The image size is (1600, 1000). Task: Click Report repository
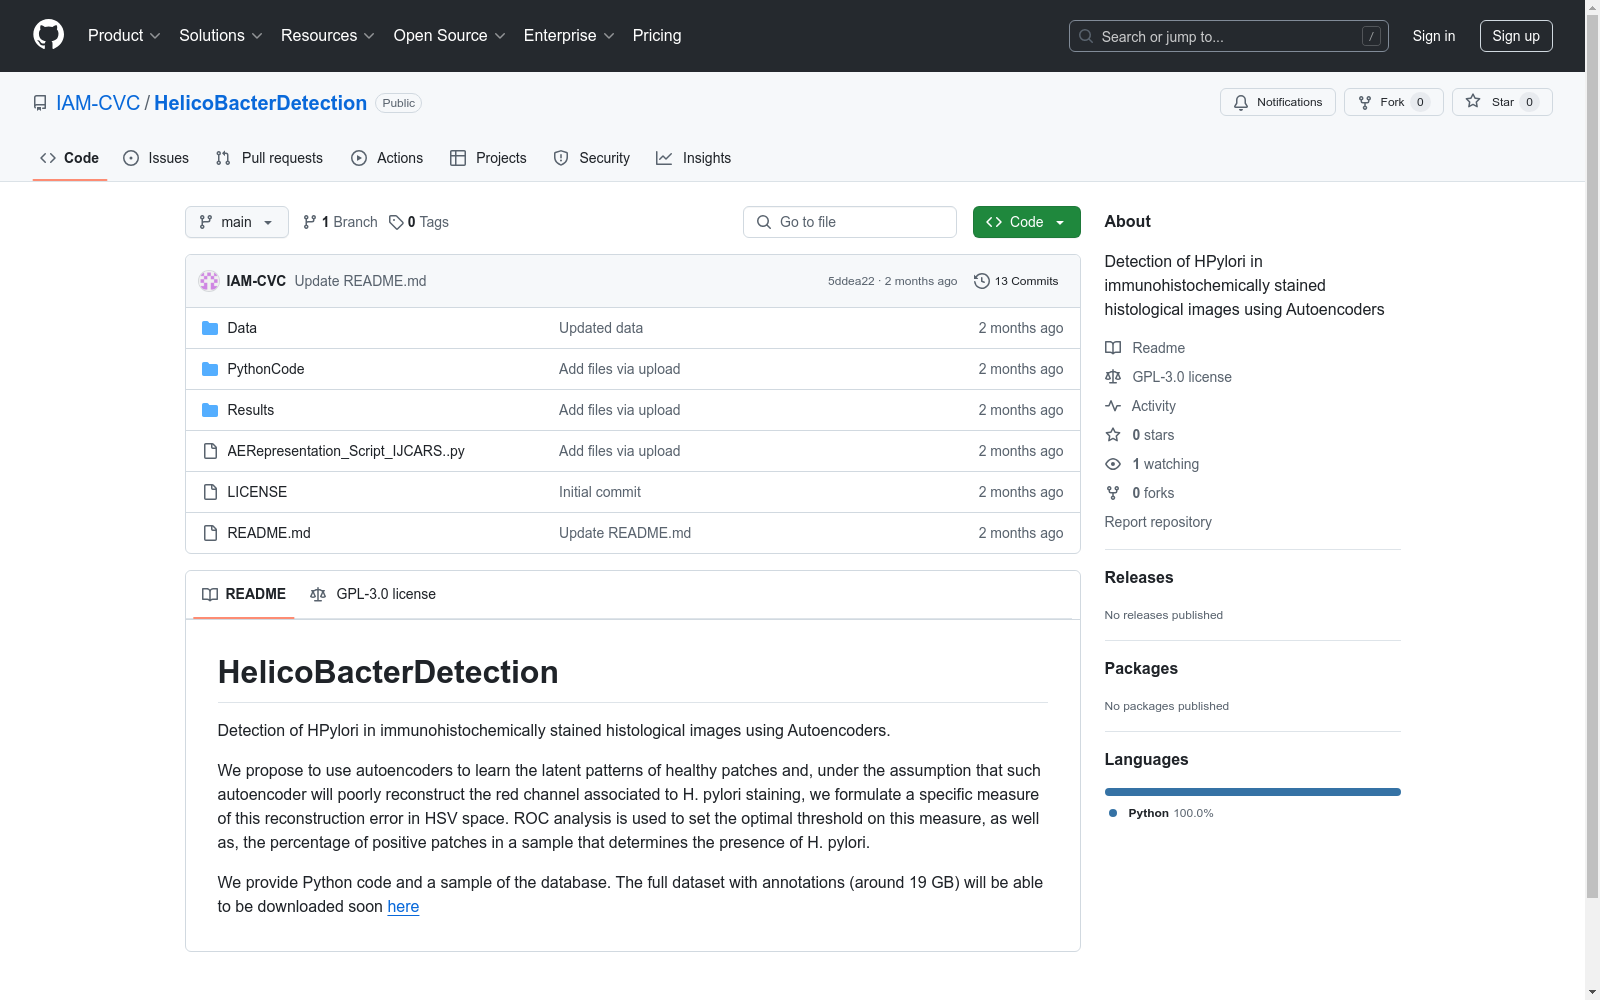pos(1158,522)
